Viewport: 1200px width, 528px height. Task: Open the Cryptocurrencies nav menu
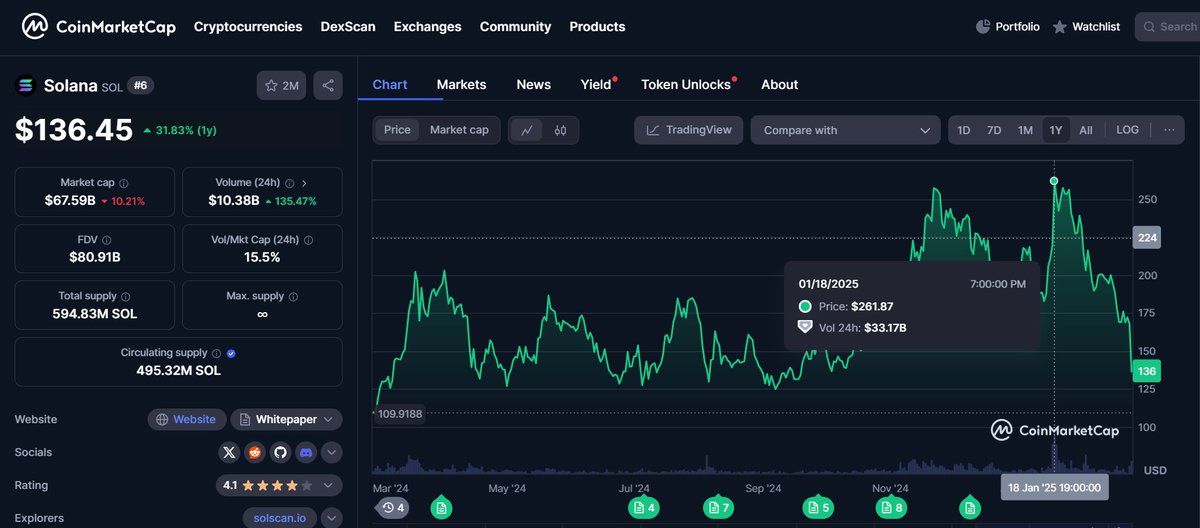click(248, 27)
